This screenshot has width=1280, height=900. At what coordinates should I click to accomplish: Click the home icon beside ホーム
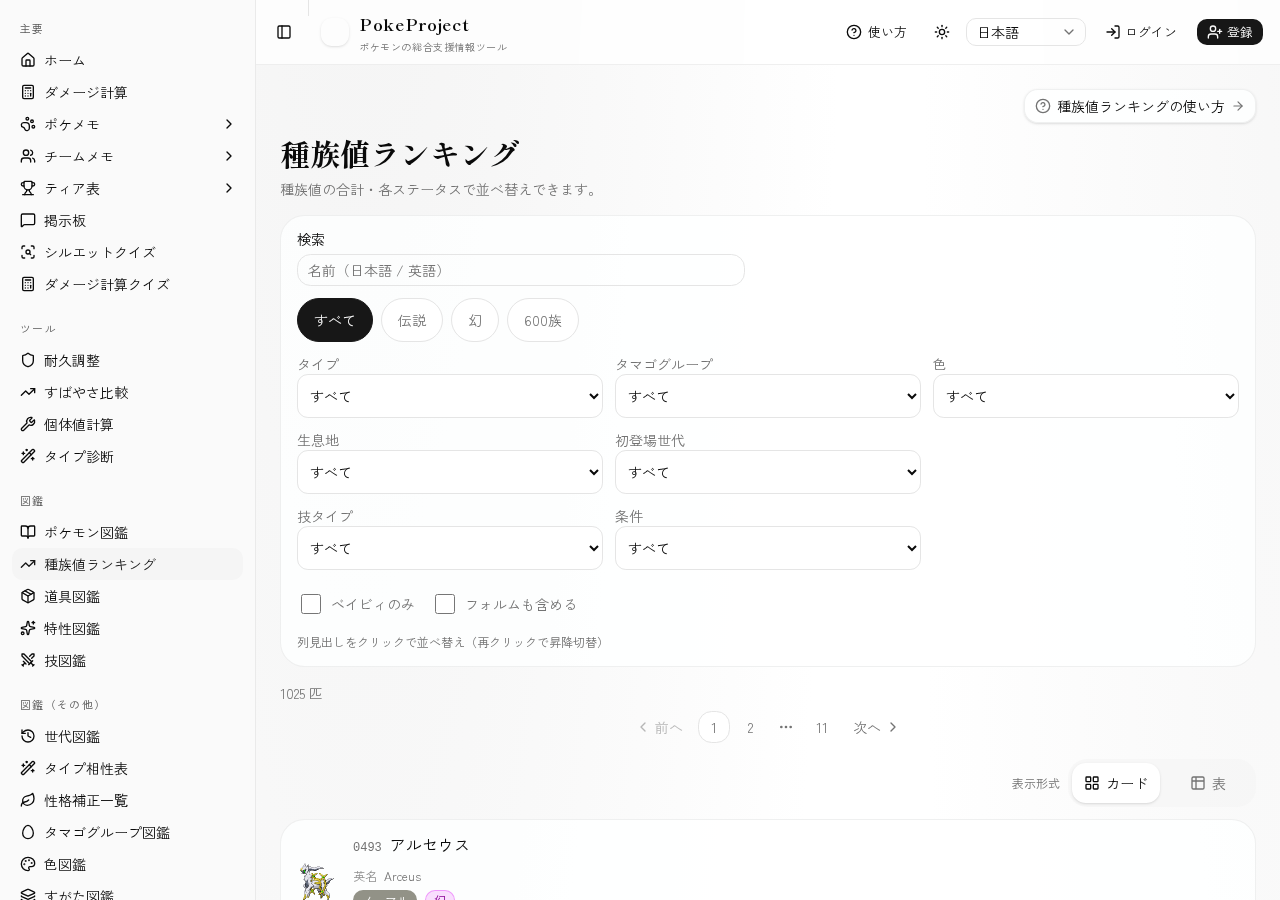point(28,60)
